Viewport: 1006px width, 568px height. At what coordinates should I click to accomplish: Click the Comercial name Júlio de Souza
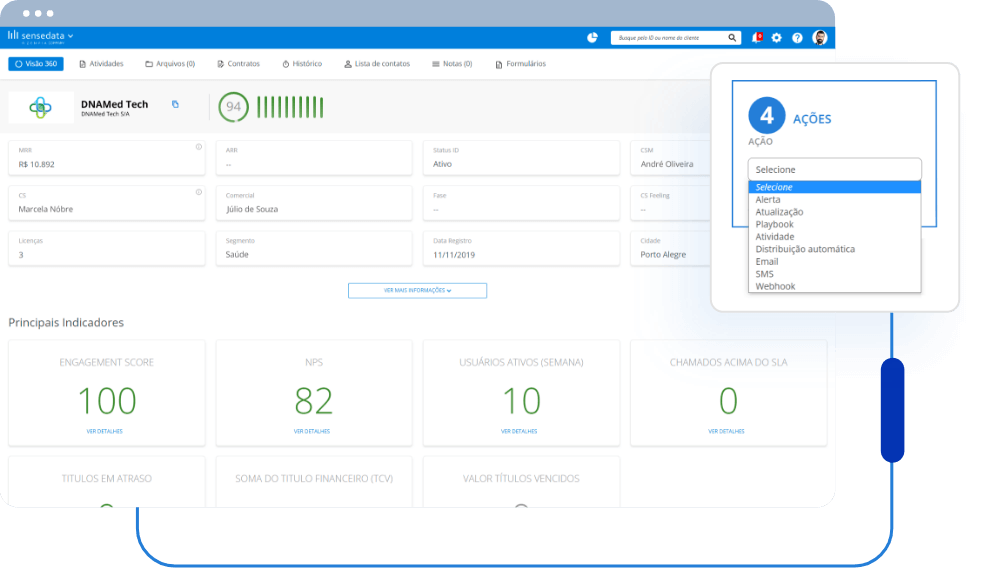252,209
